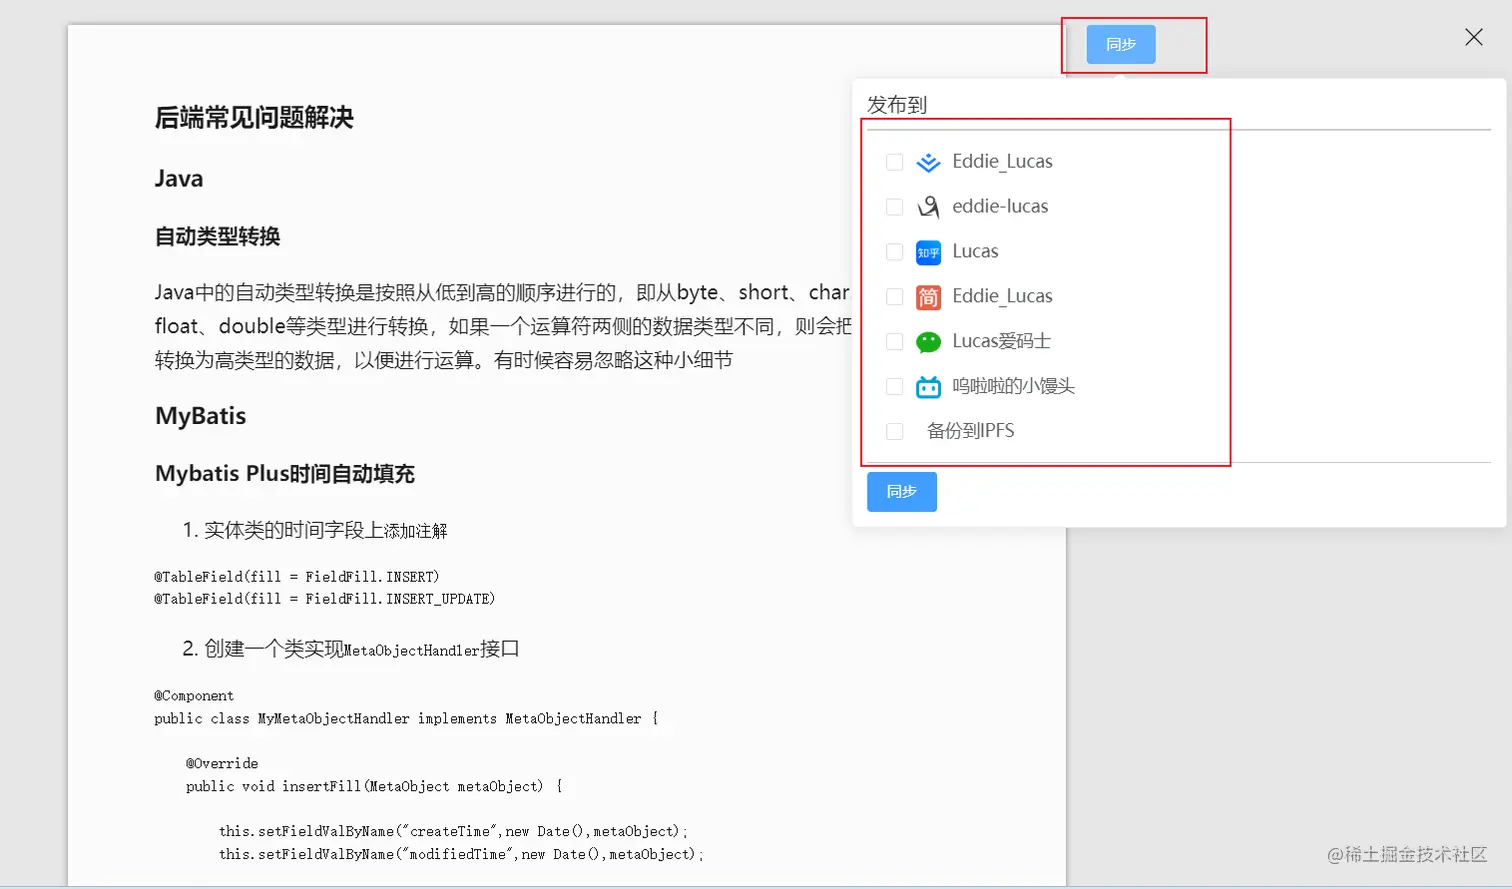Check the 备份到IPFS option
1512x889 pixels.
click(895, 431)
